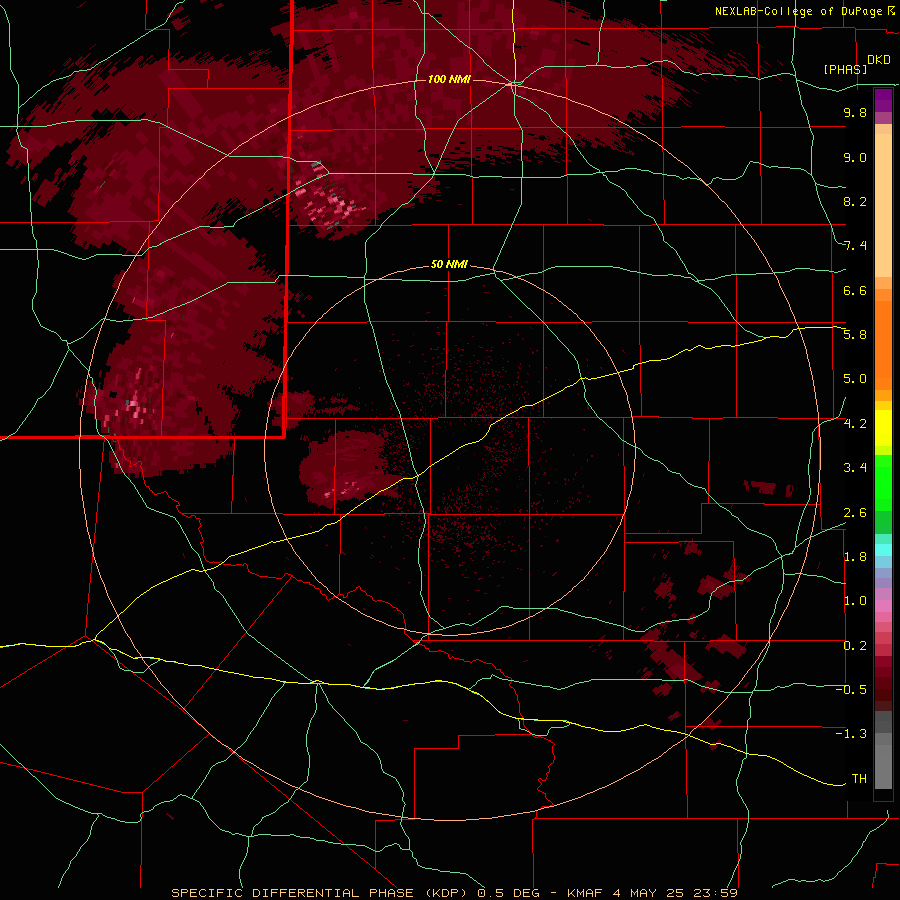Click the pink segment near 1.0 on color bar
This screenshot has height=900, width=900.
883,606
